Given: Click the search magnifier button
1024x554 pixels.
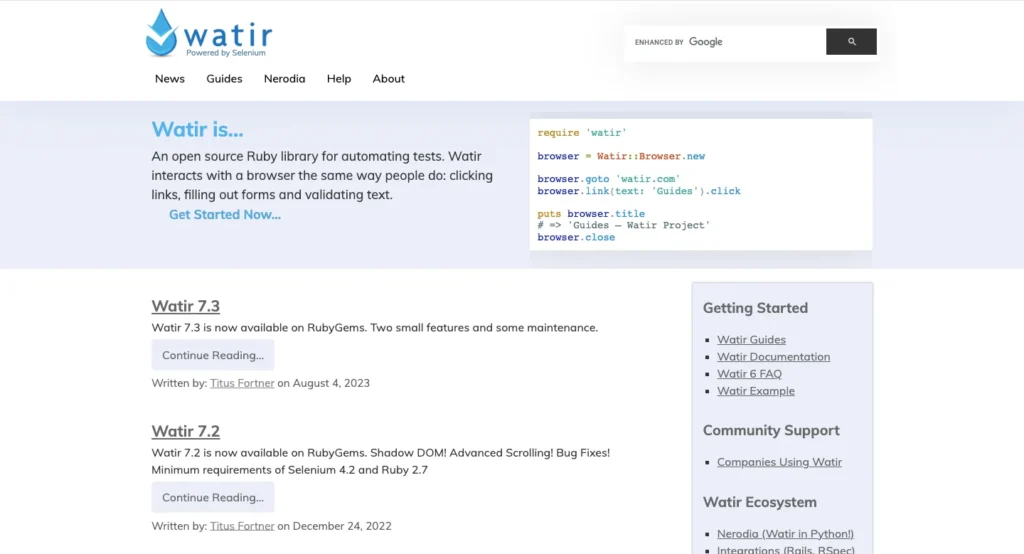Looking at the screenshot, I should click(x=851, y=42).
